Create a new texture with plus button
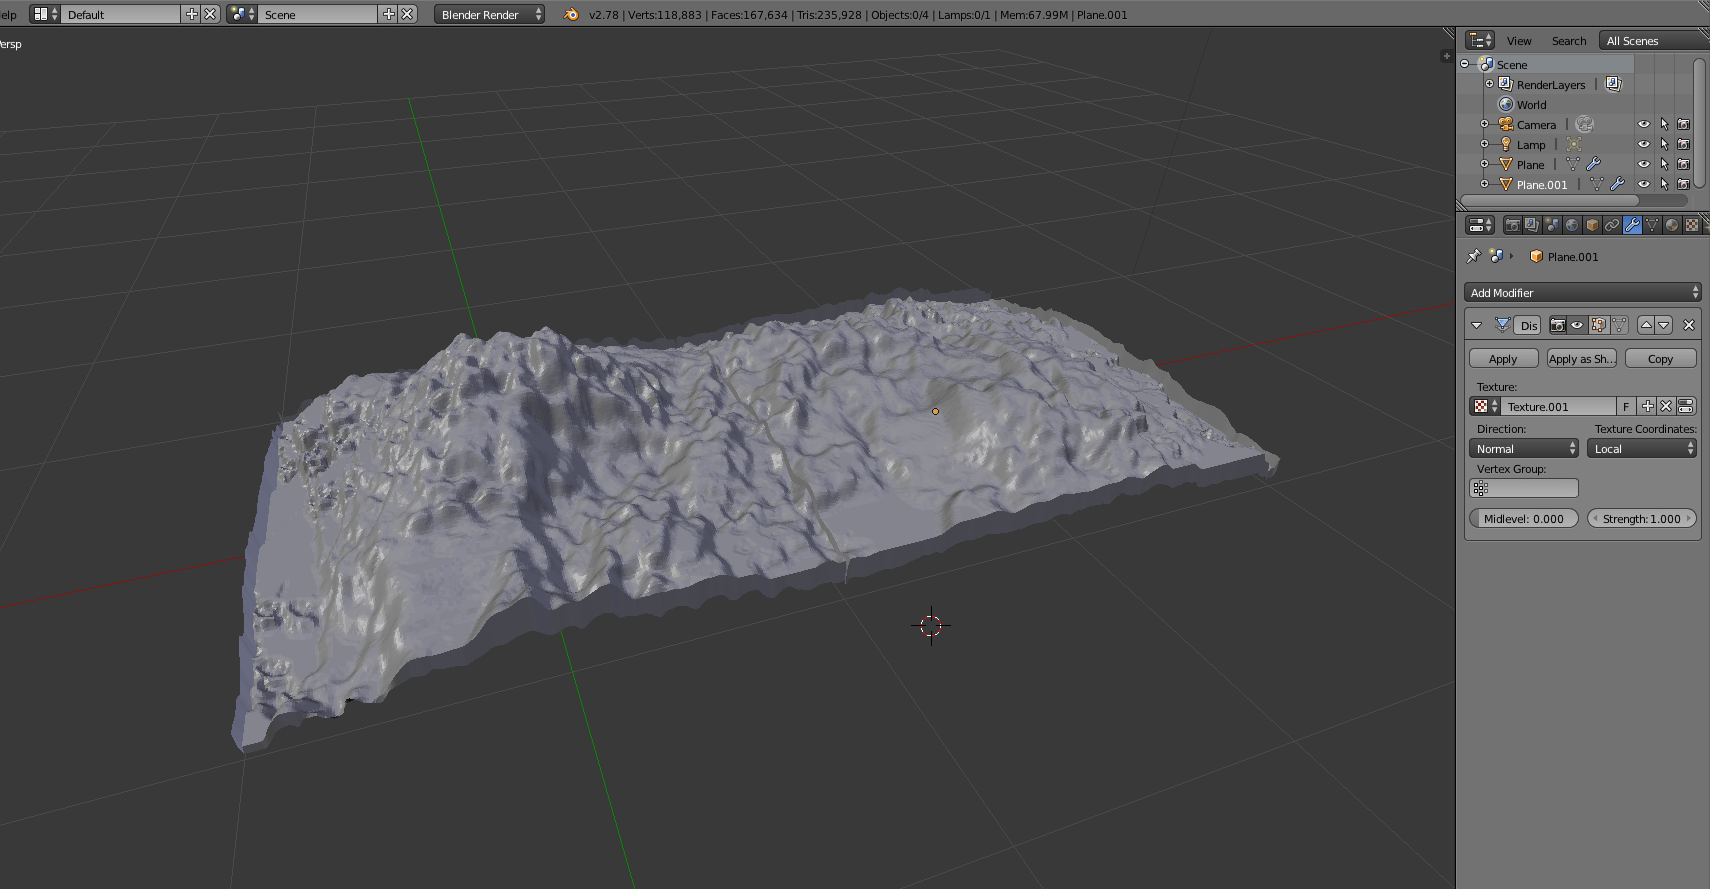Viewport: 1710px width, 889px height. point(1648,406)
